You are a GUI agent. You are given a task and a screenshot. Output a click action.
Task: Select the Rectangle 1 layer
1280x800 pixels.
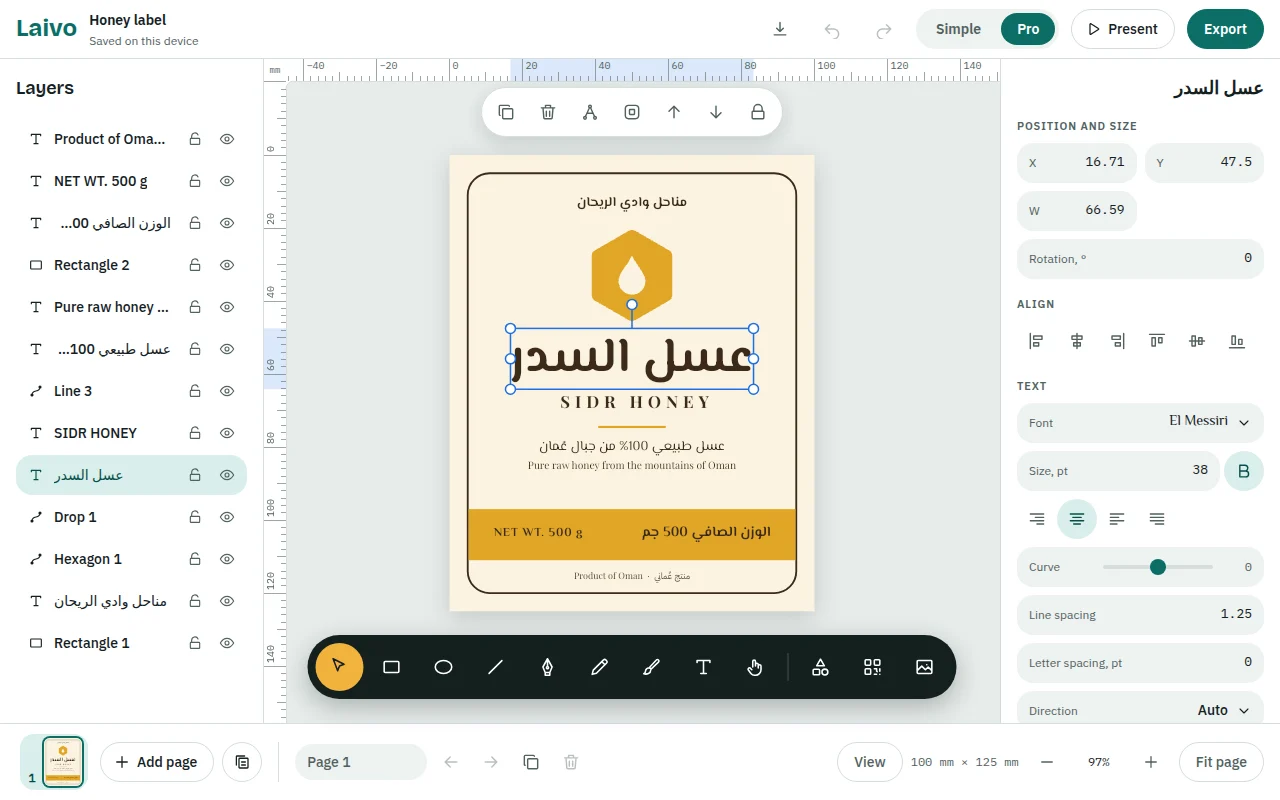pyautogui.click(x=131, y=643)
